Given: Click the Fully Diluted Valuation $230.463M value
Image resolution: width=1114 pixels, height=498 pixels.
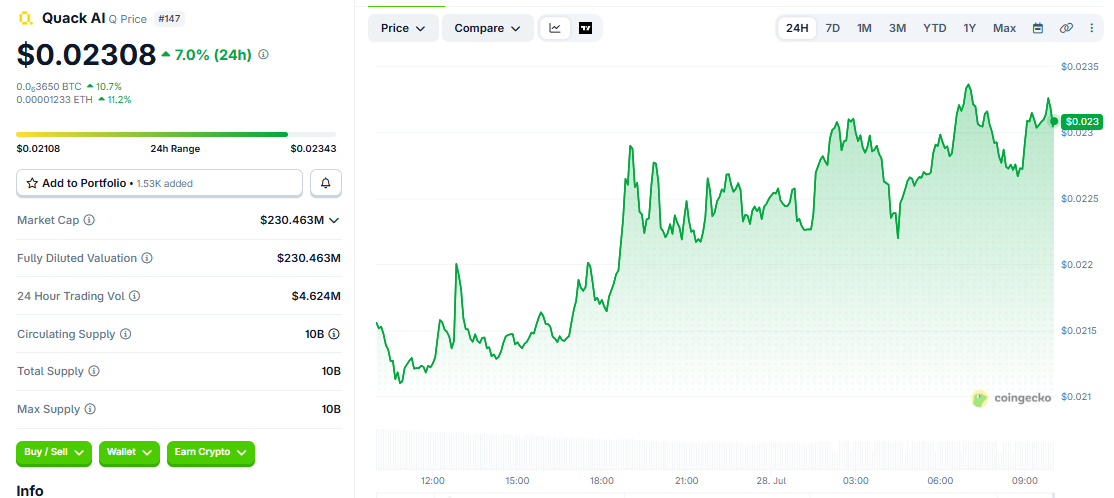Looking at the screenshot, I should pos(309,258).
